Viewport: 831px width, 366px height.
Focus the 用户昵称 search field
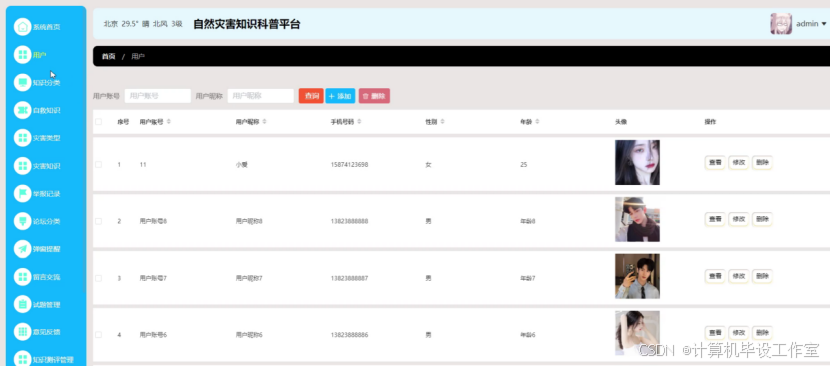[x=261, y=96]
